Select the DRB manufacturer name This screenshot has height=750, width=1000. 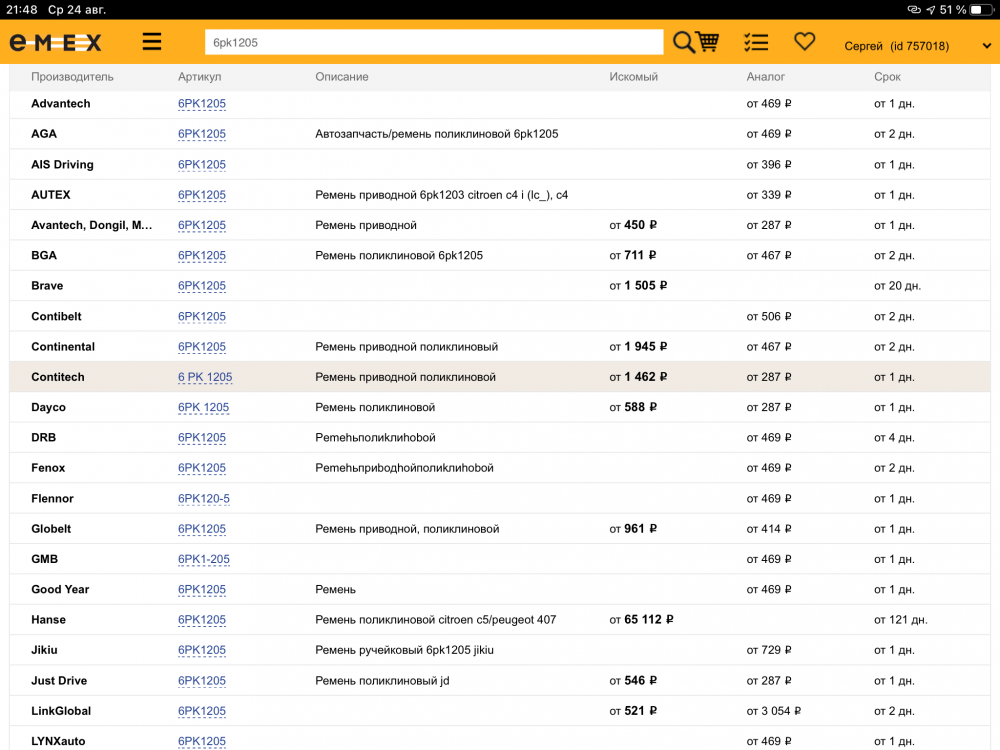(43, 438)
